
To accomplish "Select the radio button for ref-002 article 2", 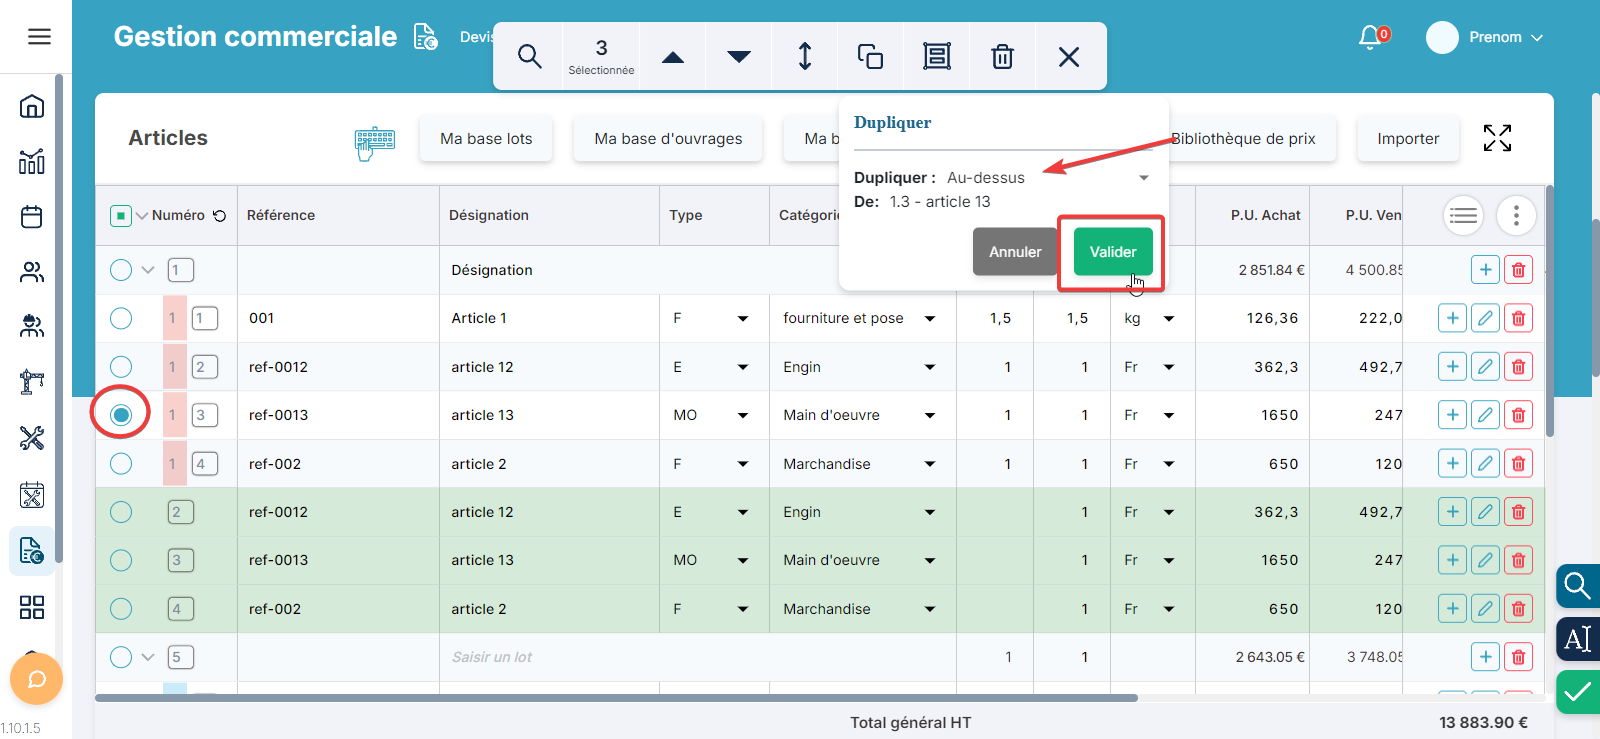I will click(x=121, y=464).
